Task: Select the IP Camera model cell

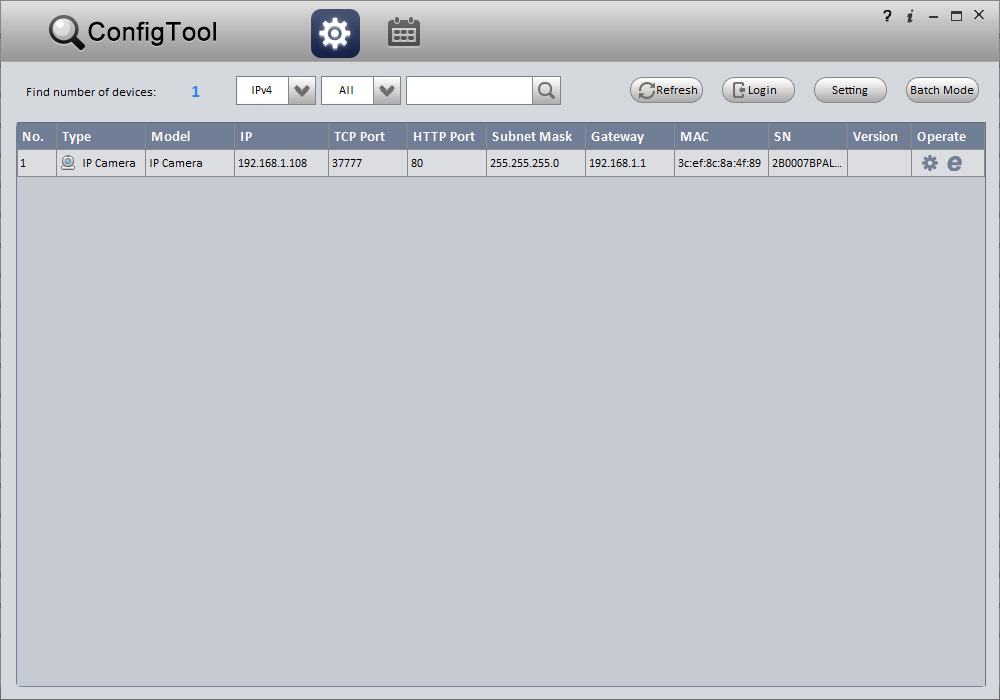Action: (x=190, y=163)
